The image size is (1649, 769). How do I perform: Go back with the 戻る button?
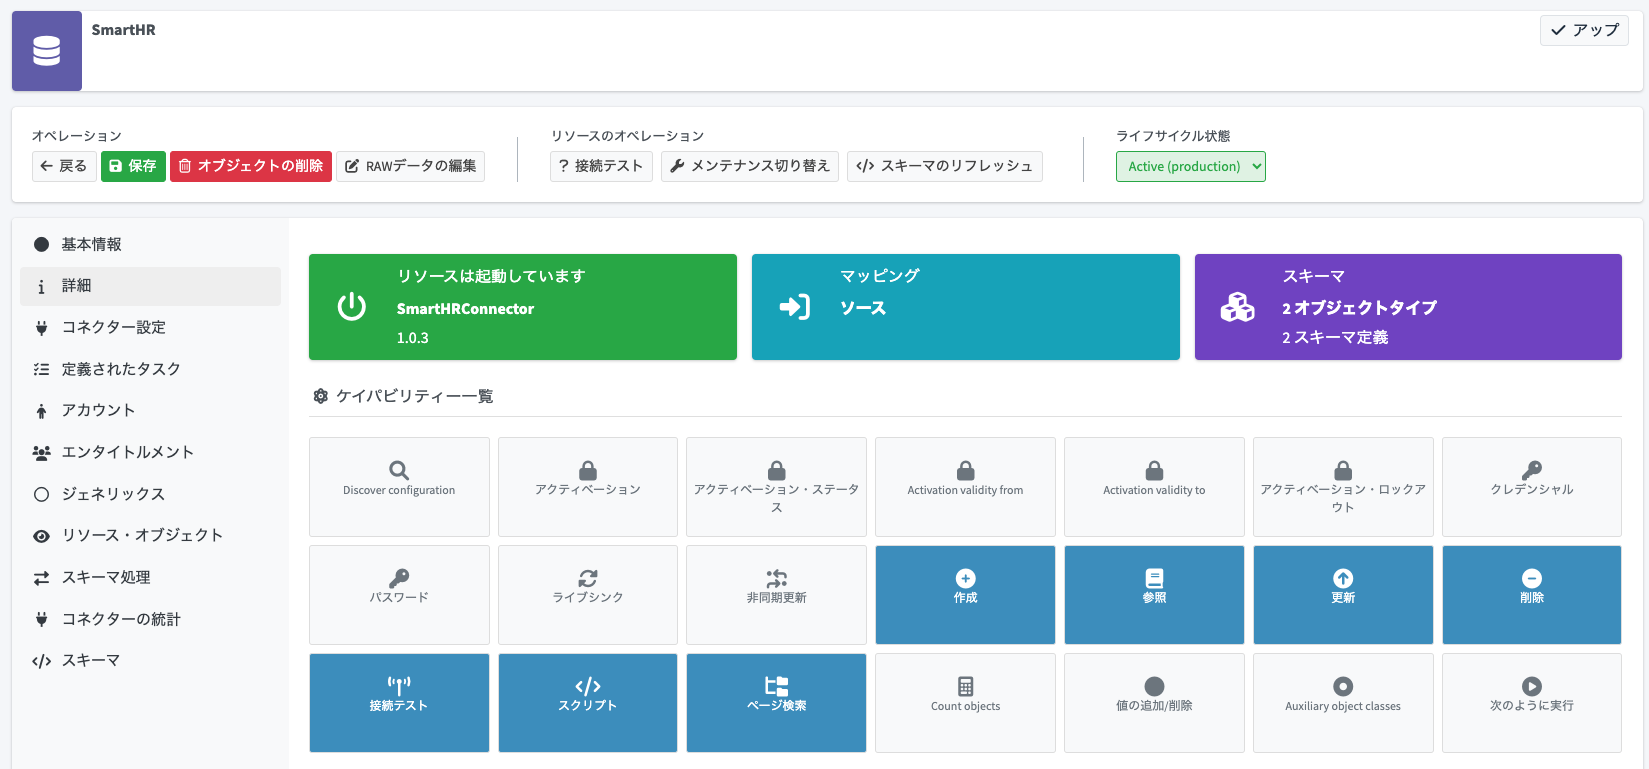(64, 166)
